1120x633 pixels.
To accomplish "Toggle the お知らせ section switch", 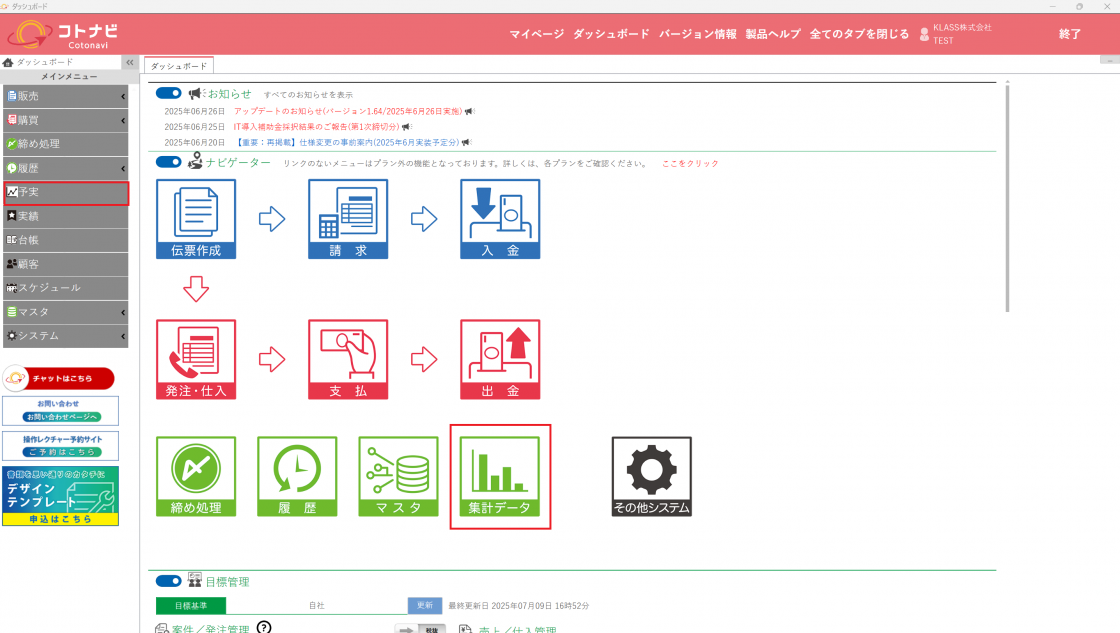I will [169, 93].
